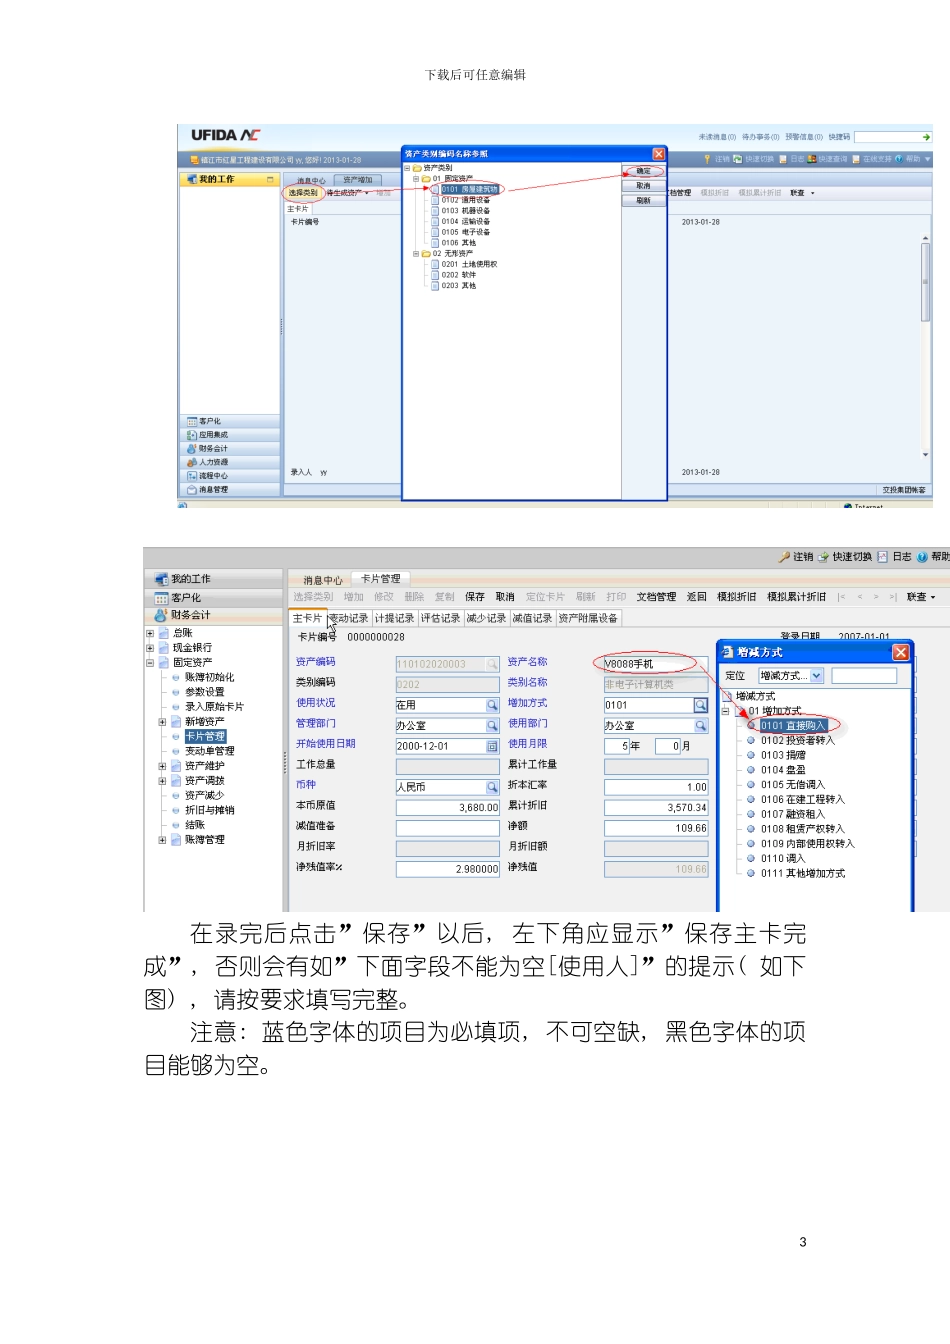Click 在线支持 icon in UFIDA header bar
950x1344 pixels.
(x=856, y=159)
